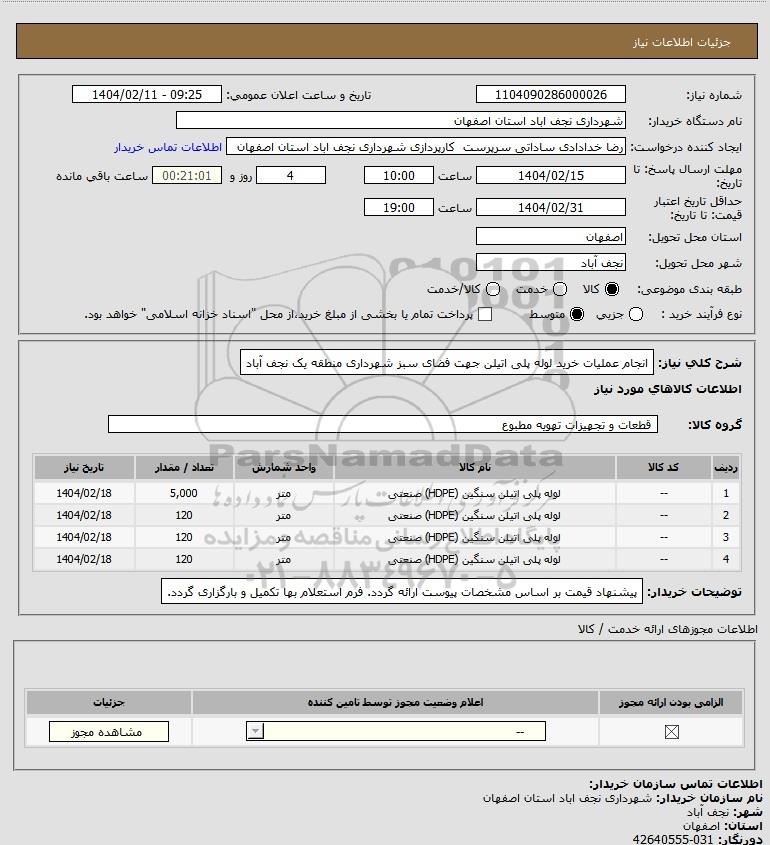Viewport: 770px width, 845px height.
Task: Click the announcement date field 1404/02/11 - 09:25
Action: pos(147,94)
